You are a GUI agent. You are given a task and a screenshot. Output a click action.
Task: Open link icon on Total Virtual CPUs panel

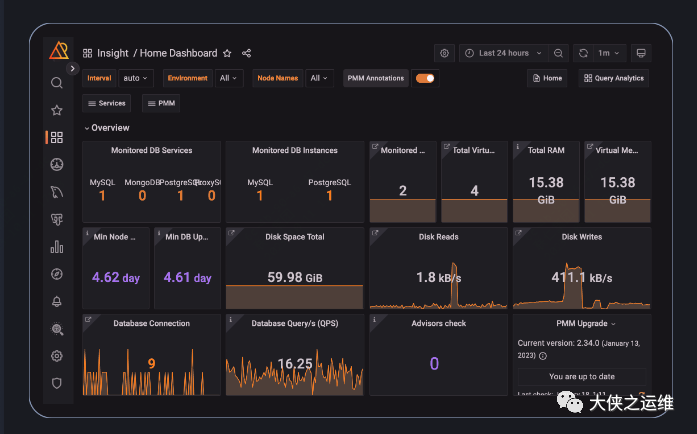click(x=446, y=146)
